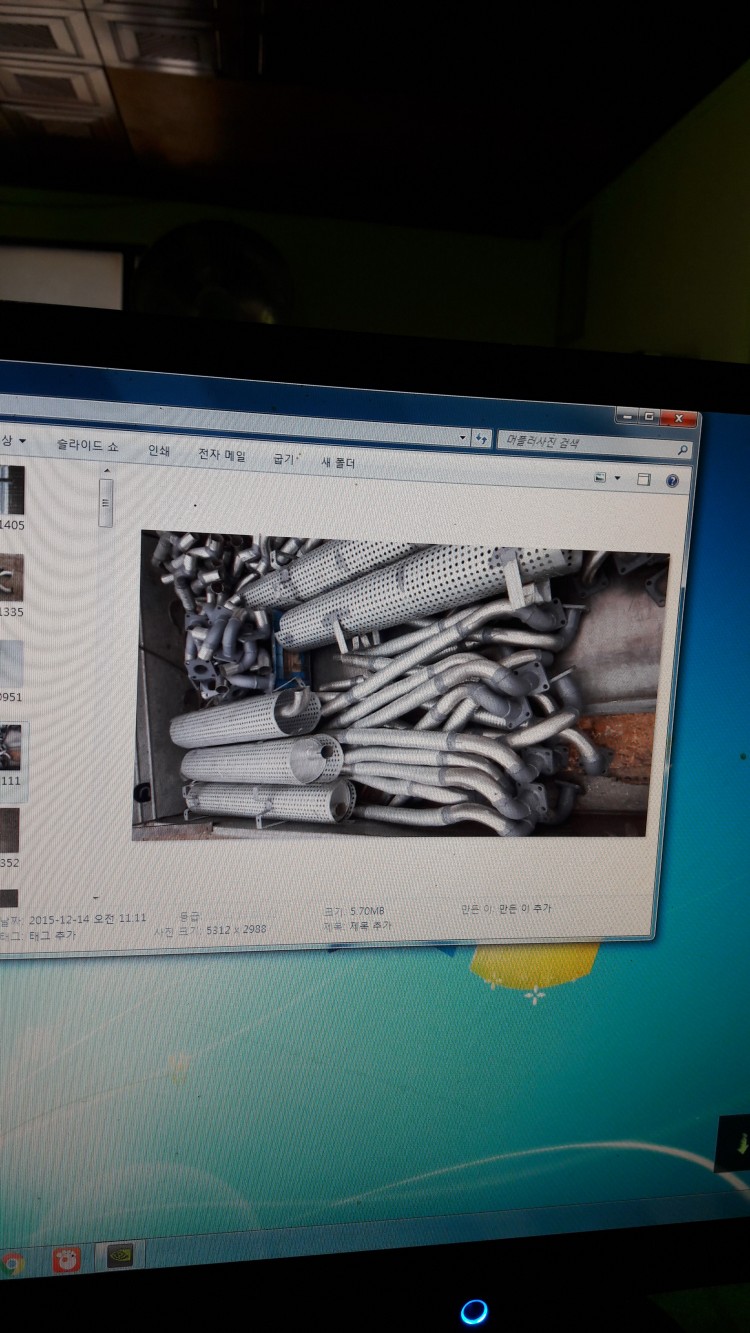The height and width of the screenshot is (1333, 750).
Task: Open the view options dropdown arrow
Action: [617, 479]
